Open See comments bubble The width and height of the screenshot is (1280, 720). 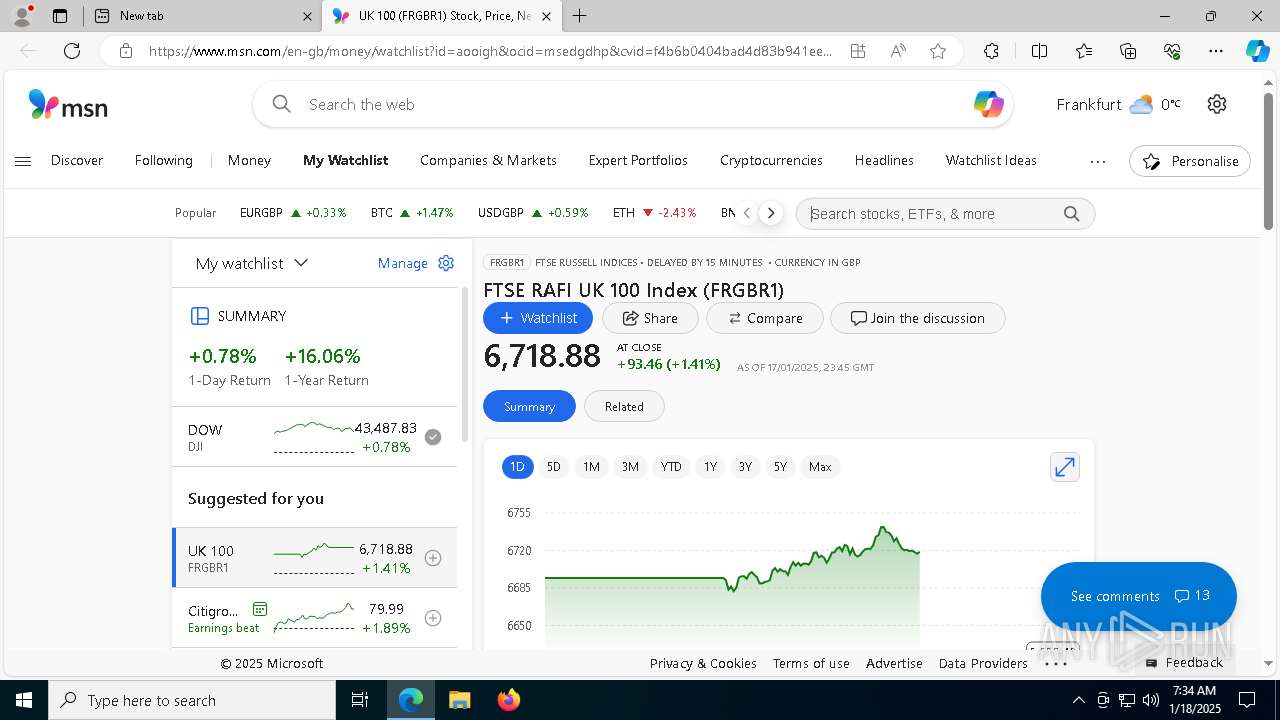tap(1139, 596)
